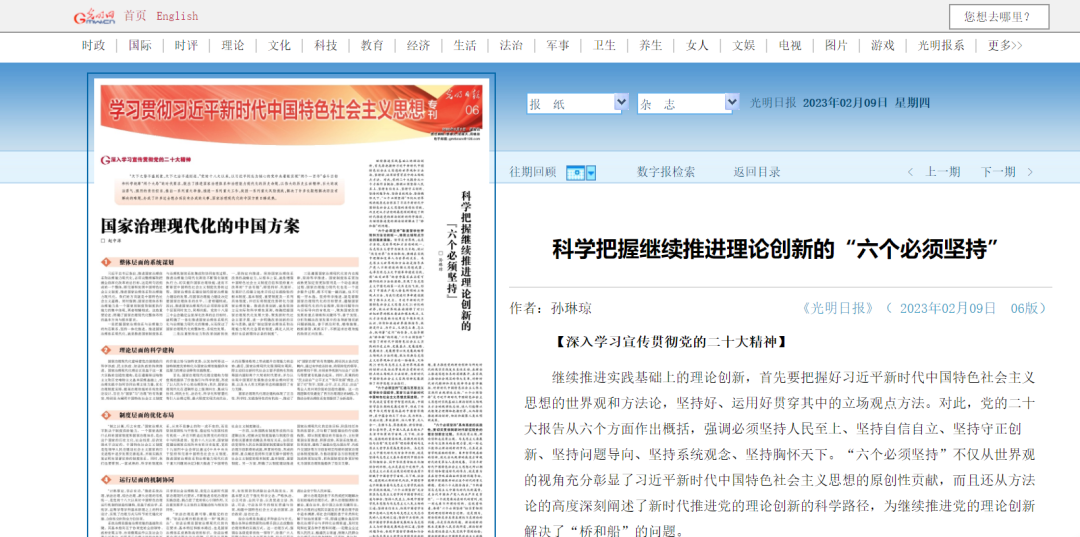Click the Guangming Online logo

94,17
